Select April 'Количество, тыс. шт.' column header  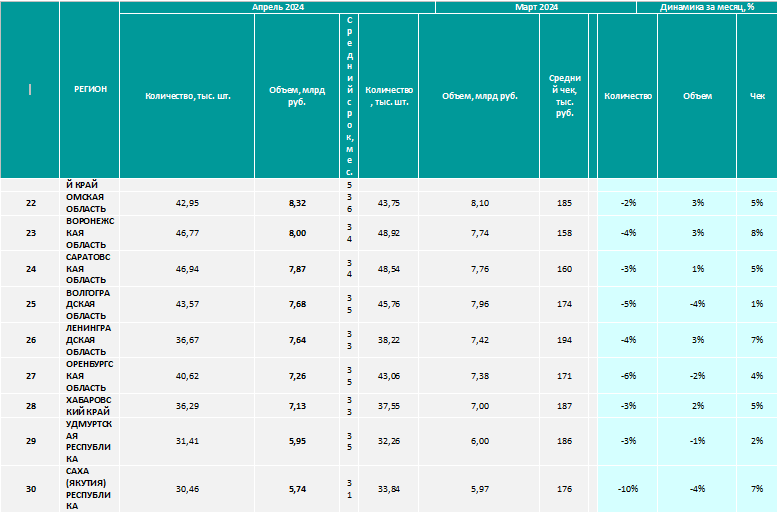point(187,96)
